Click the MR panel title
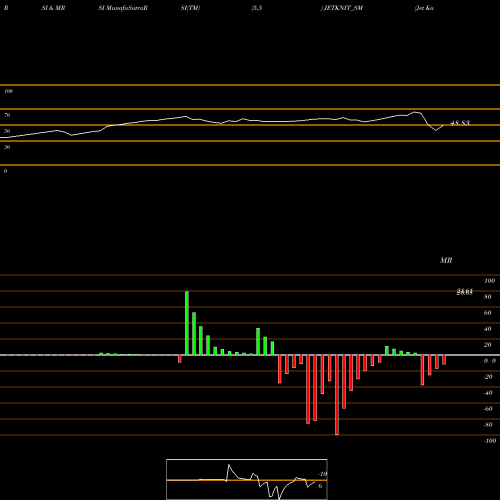This screenshot has height=500, width=500. pos(446,260)
